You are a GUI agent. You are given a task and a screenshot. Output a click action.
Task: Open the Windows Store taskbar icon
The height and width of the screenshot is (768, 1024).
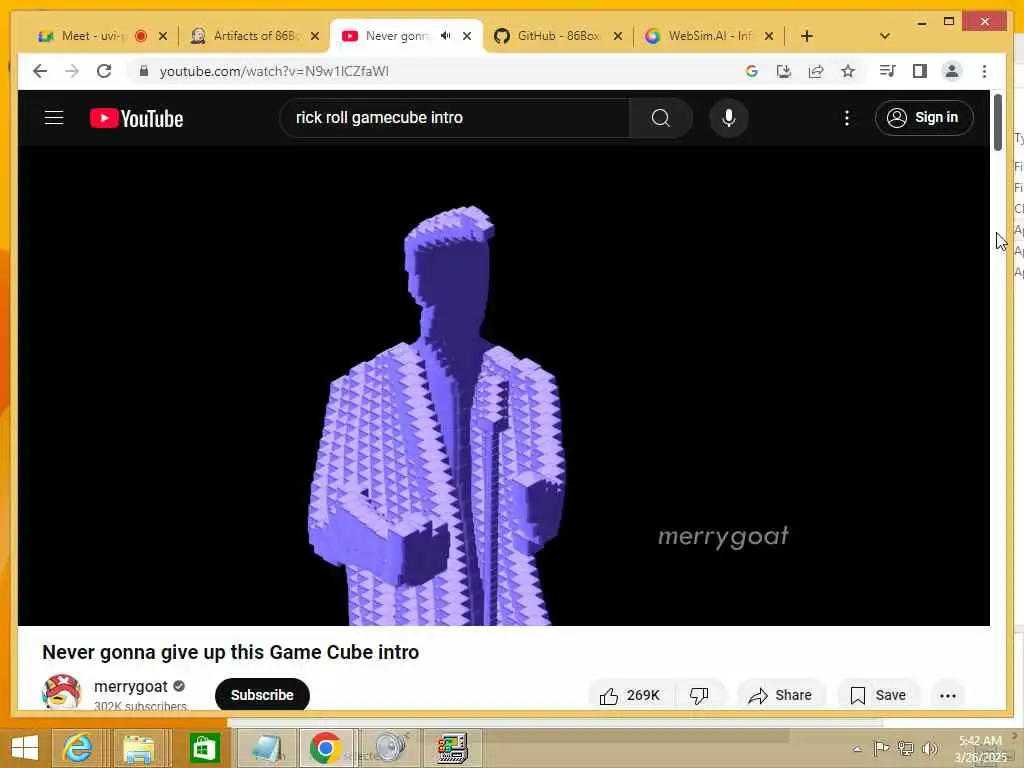coord(204,748)
